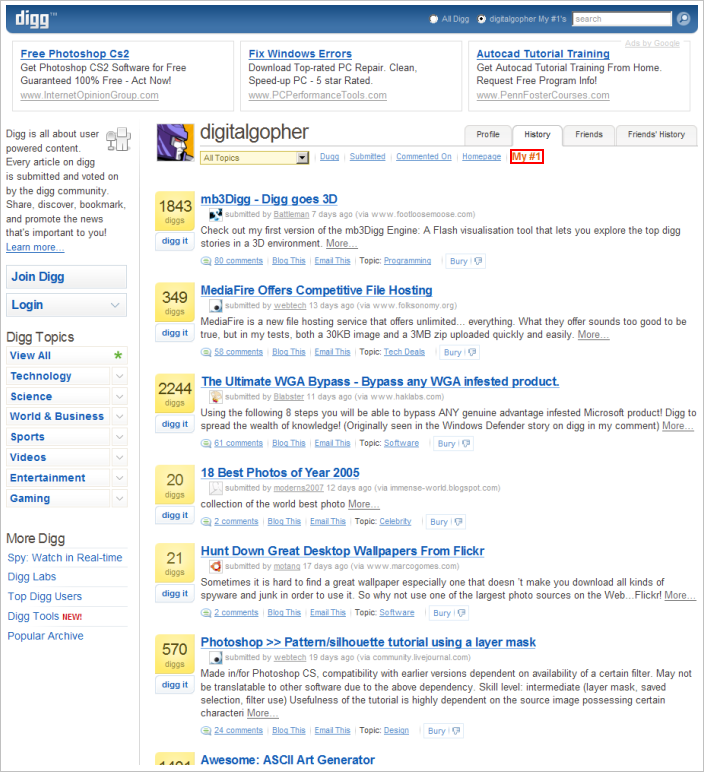Click the green star beside View All
Viewport: 704px width, 772px height.
pos(118,355)
